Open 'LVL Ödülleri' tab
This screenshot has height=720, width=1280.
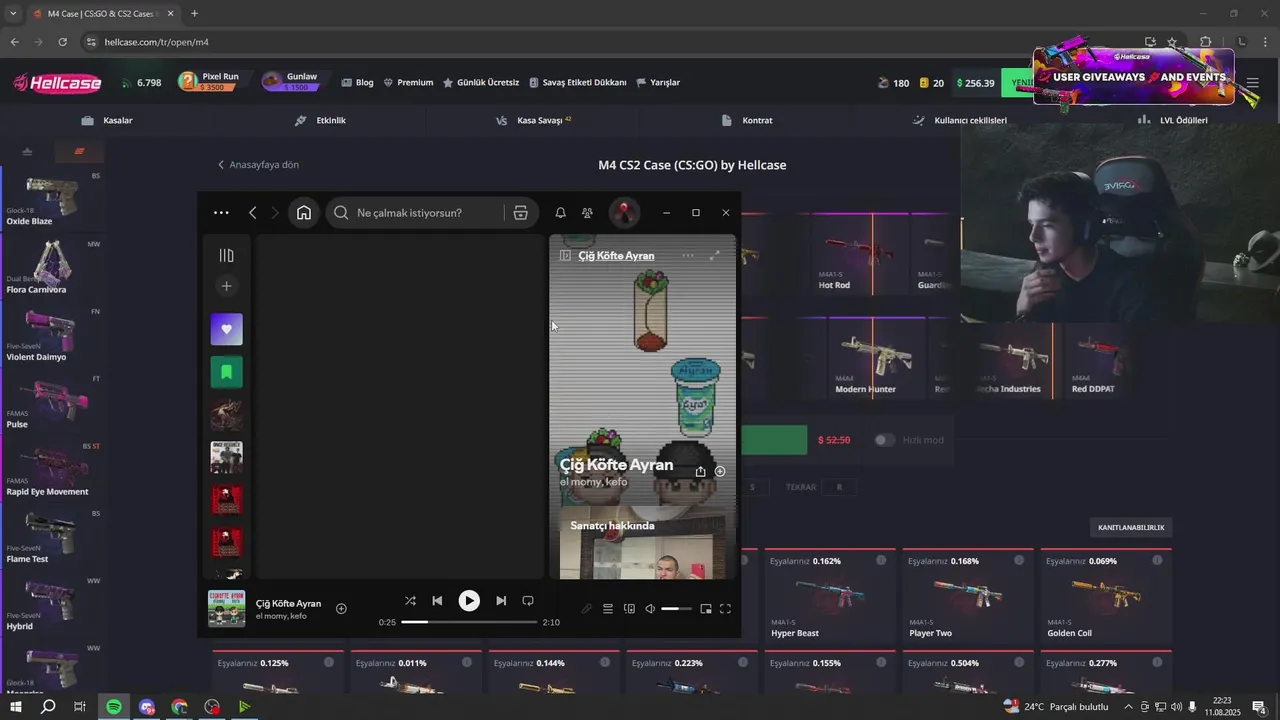point(1173,120)
